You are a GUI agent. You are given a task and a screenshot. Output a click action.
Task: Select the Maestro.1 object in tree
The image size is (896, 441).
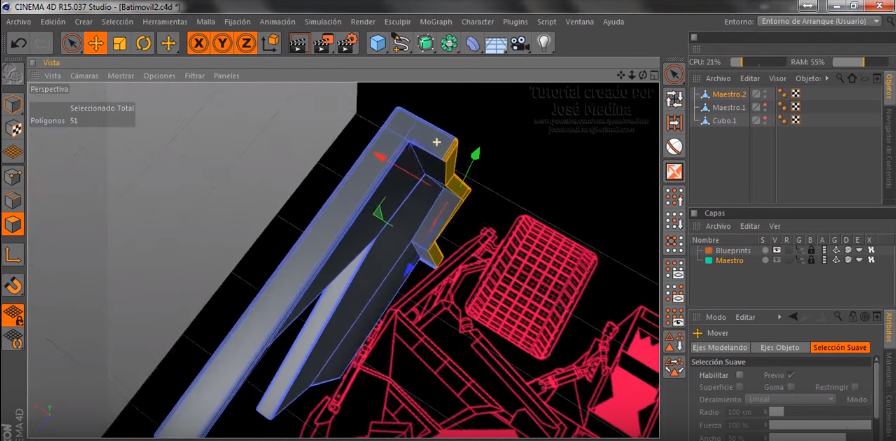pyautogui.click(x=729, y=107)
